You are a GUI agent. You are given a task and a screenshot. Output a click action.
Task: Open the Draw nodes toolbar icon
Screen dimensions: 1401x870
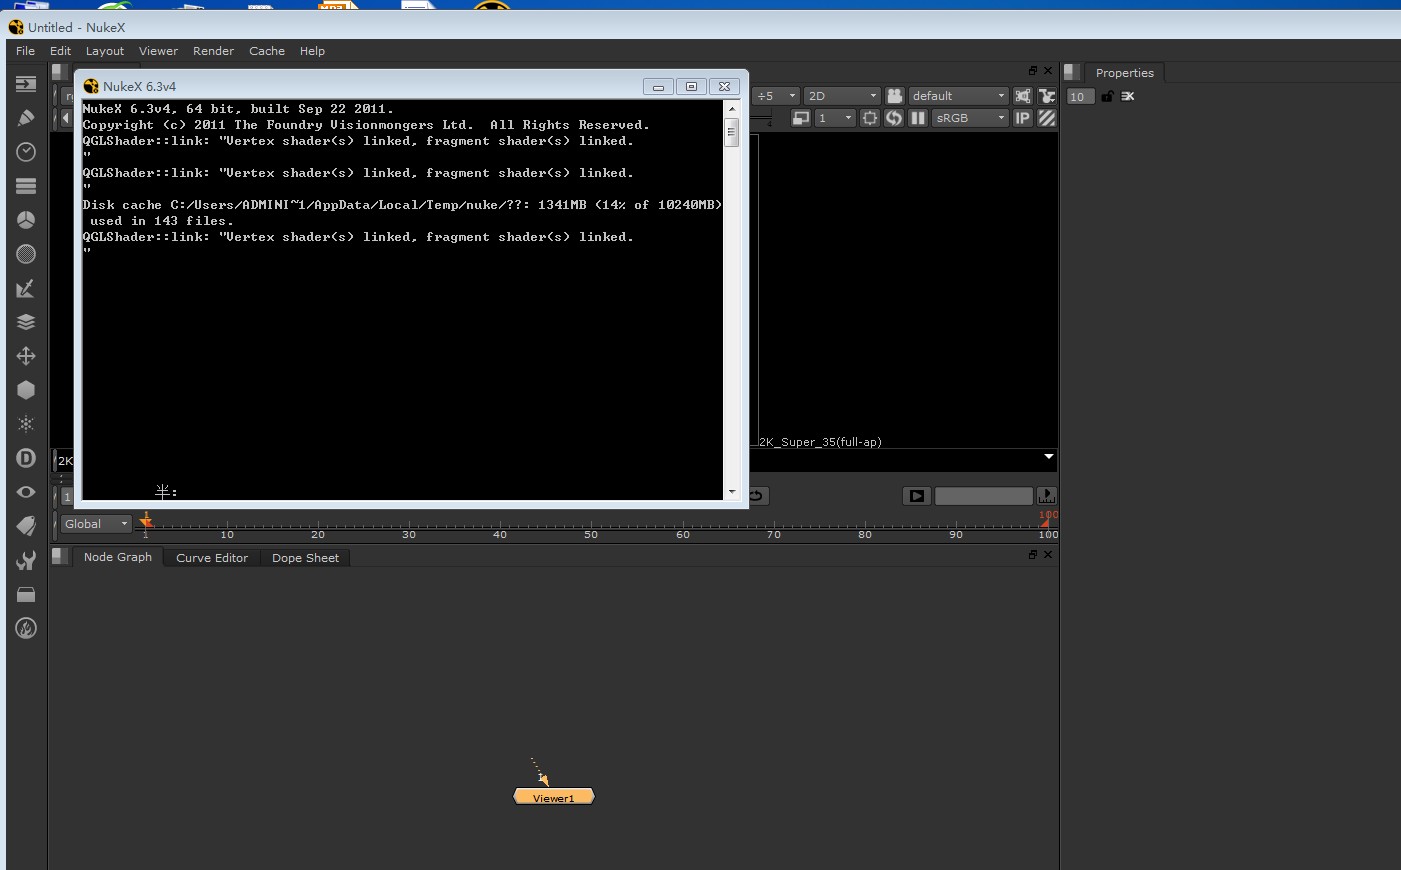coord(26,118)
